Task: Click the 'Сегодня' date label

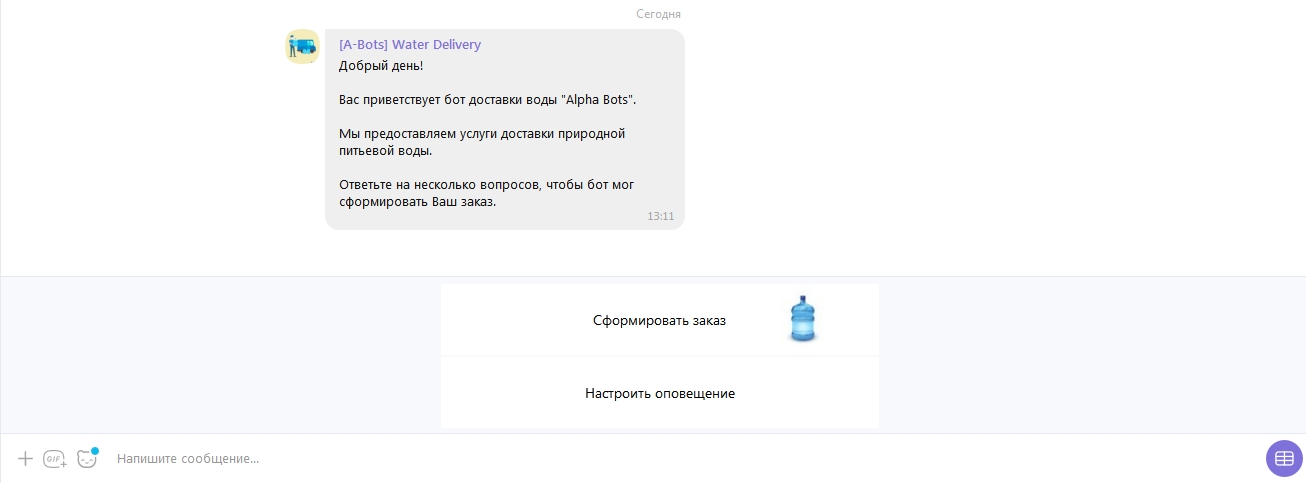Action: [x=659, y=14]
